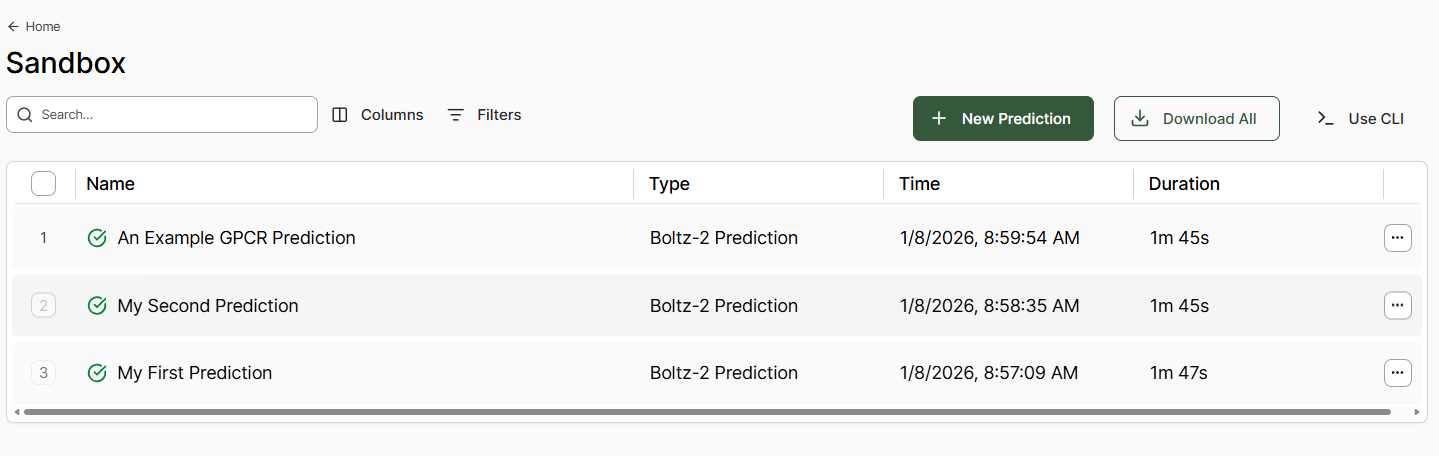
Task: Open the three-dot menu for My Second Prediction
Action: tap(1397, 306)
